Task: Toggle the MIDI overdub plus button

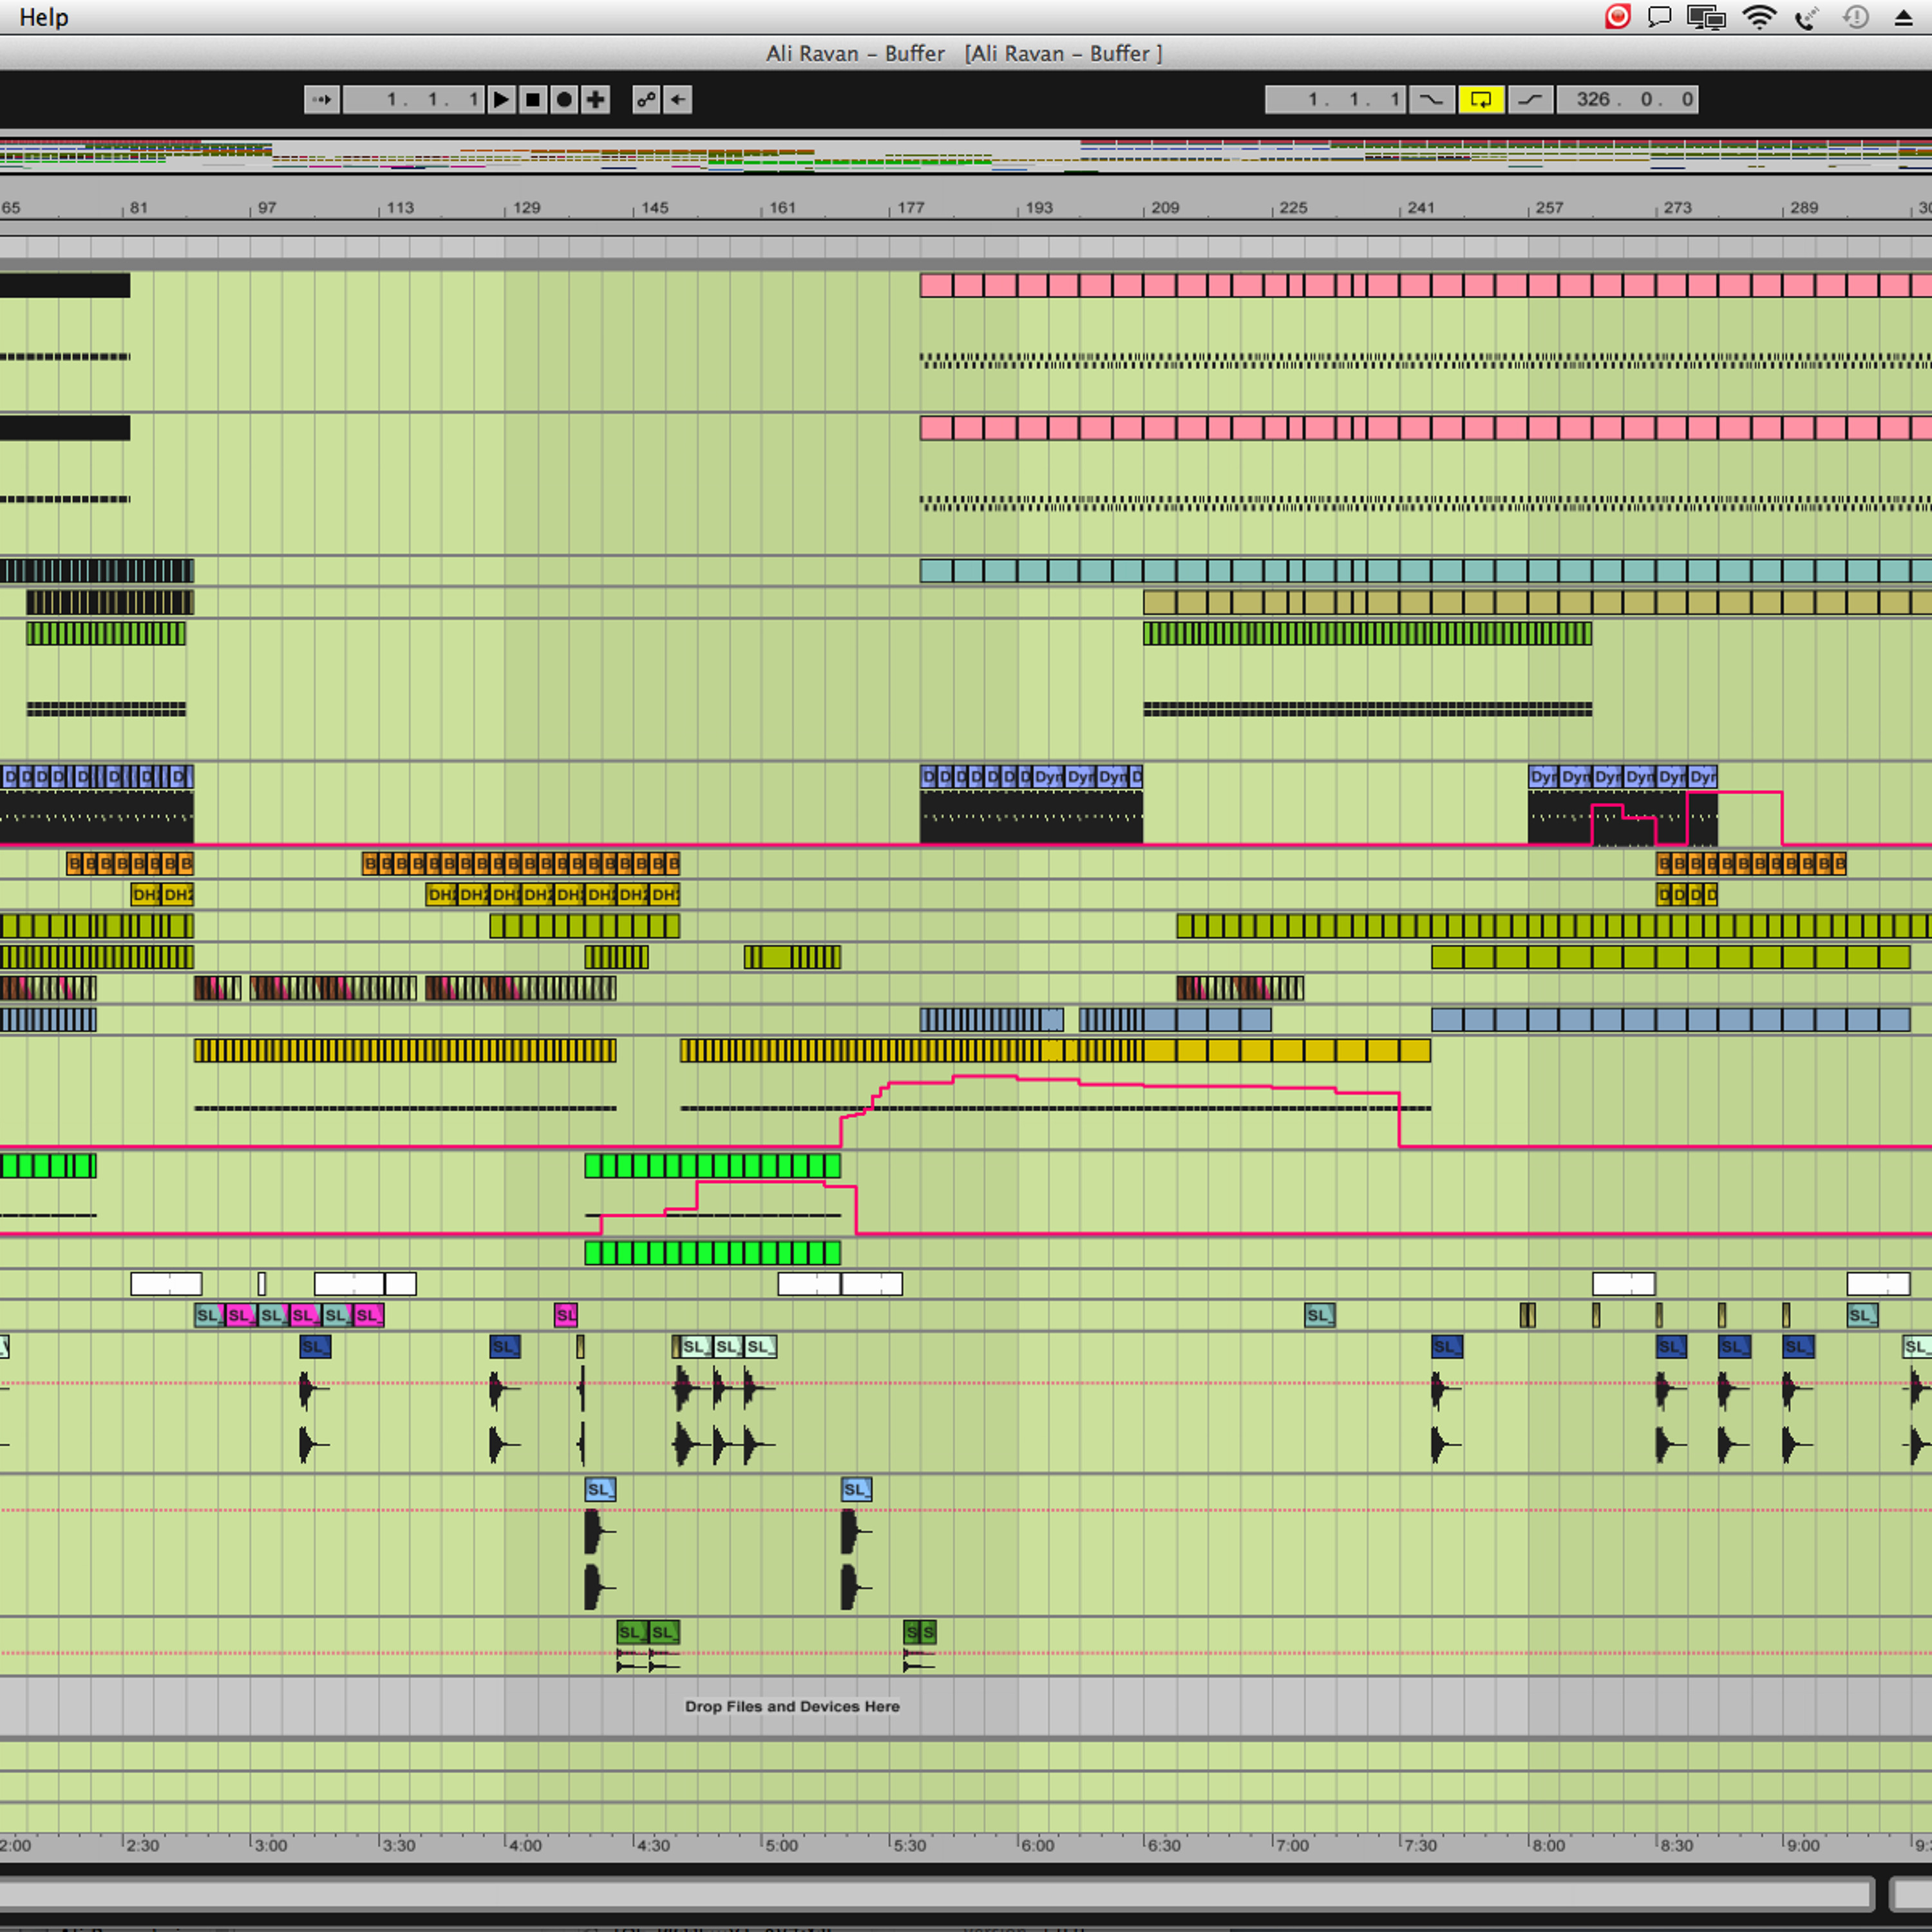Action: click(596, 99)
